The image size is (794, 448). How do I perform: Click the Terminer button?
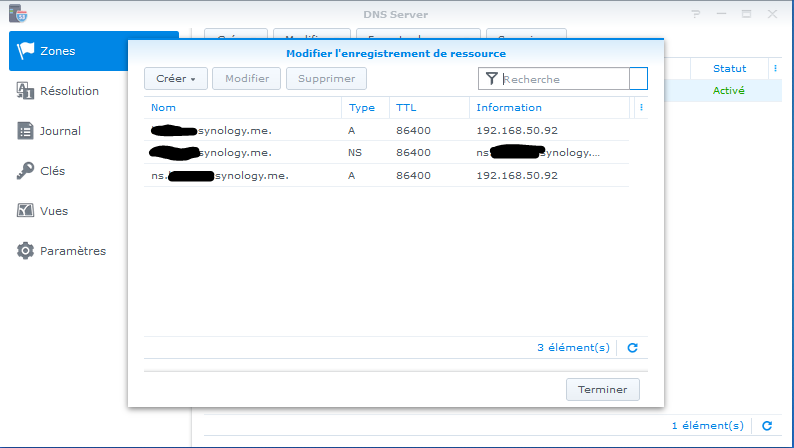coord(603,389)
